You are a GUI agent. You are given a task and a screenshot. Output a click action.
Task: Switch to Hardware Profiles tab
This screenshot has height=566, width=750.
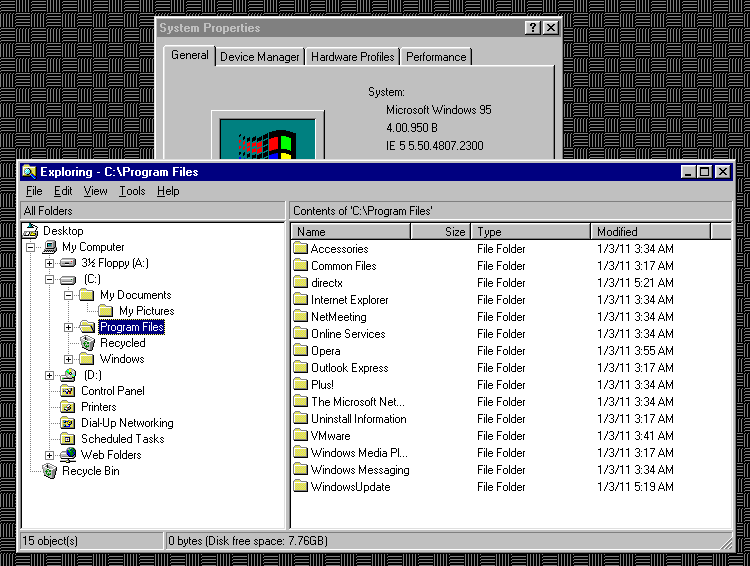point(353,57)
